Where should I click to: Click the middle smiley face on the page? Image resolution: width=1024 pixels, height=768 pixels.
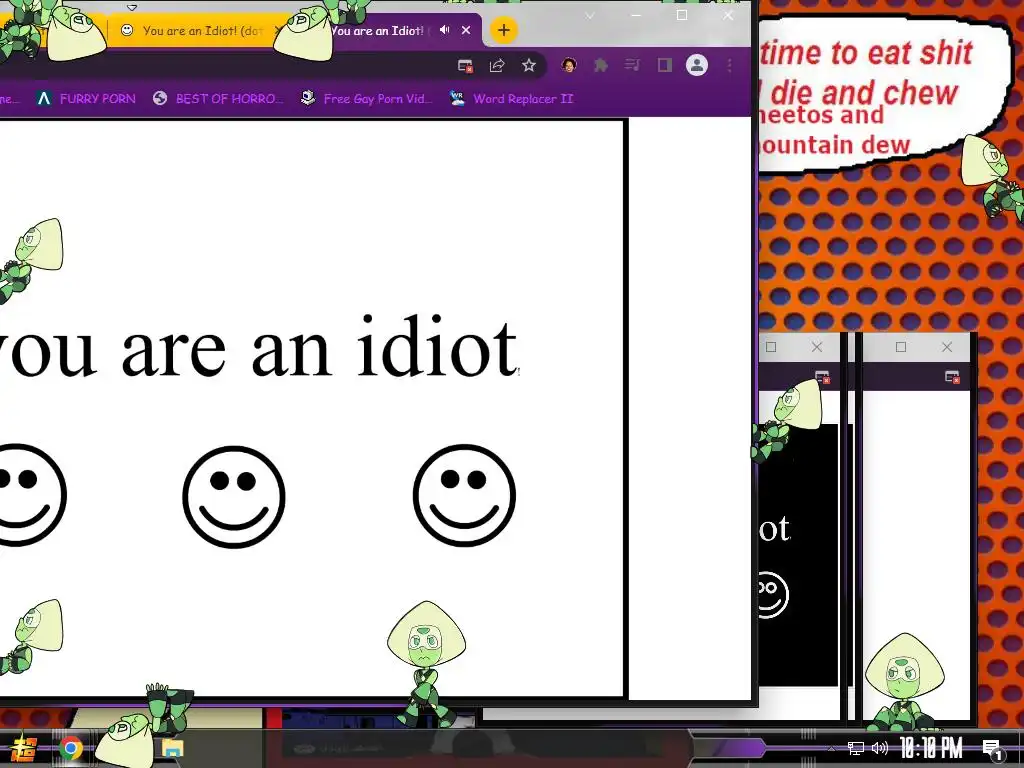point(234,497)
